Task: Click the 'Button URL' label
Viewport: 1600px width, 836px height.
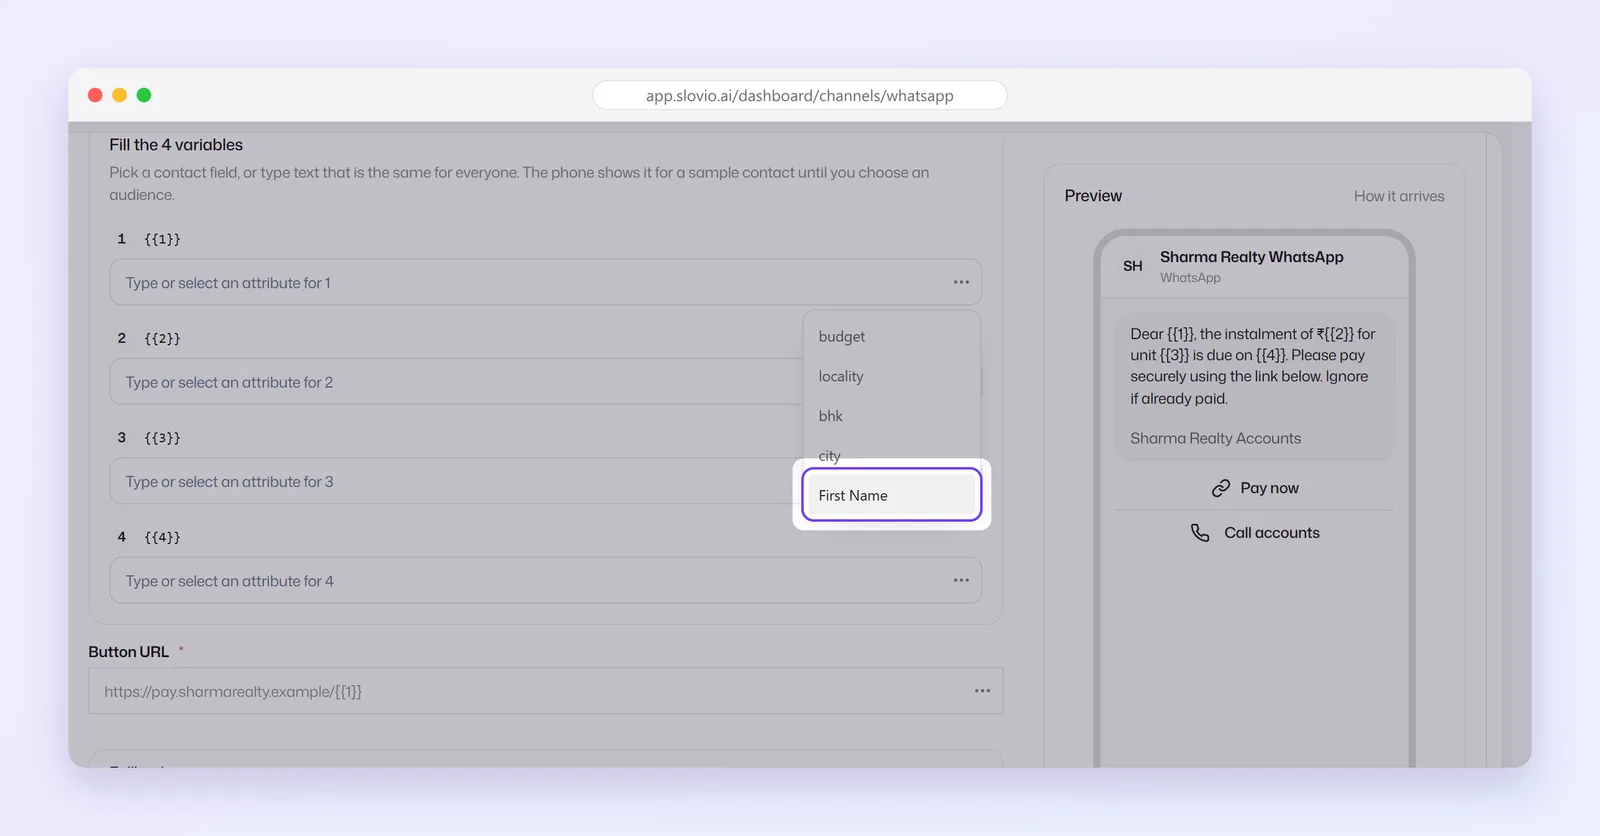Action: click(129, 652)
